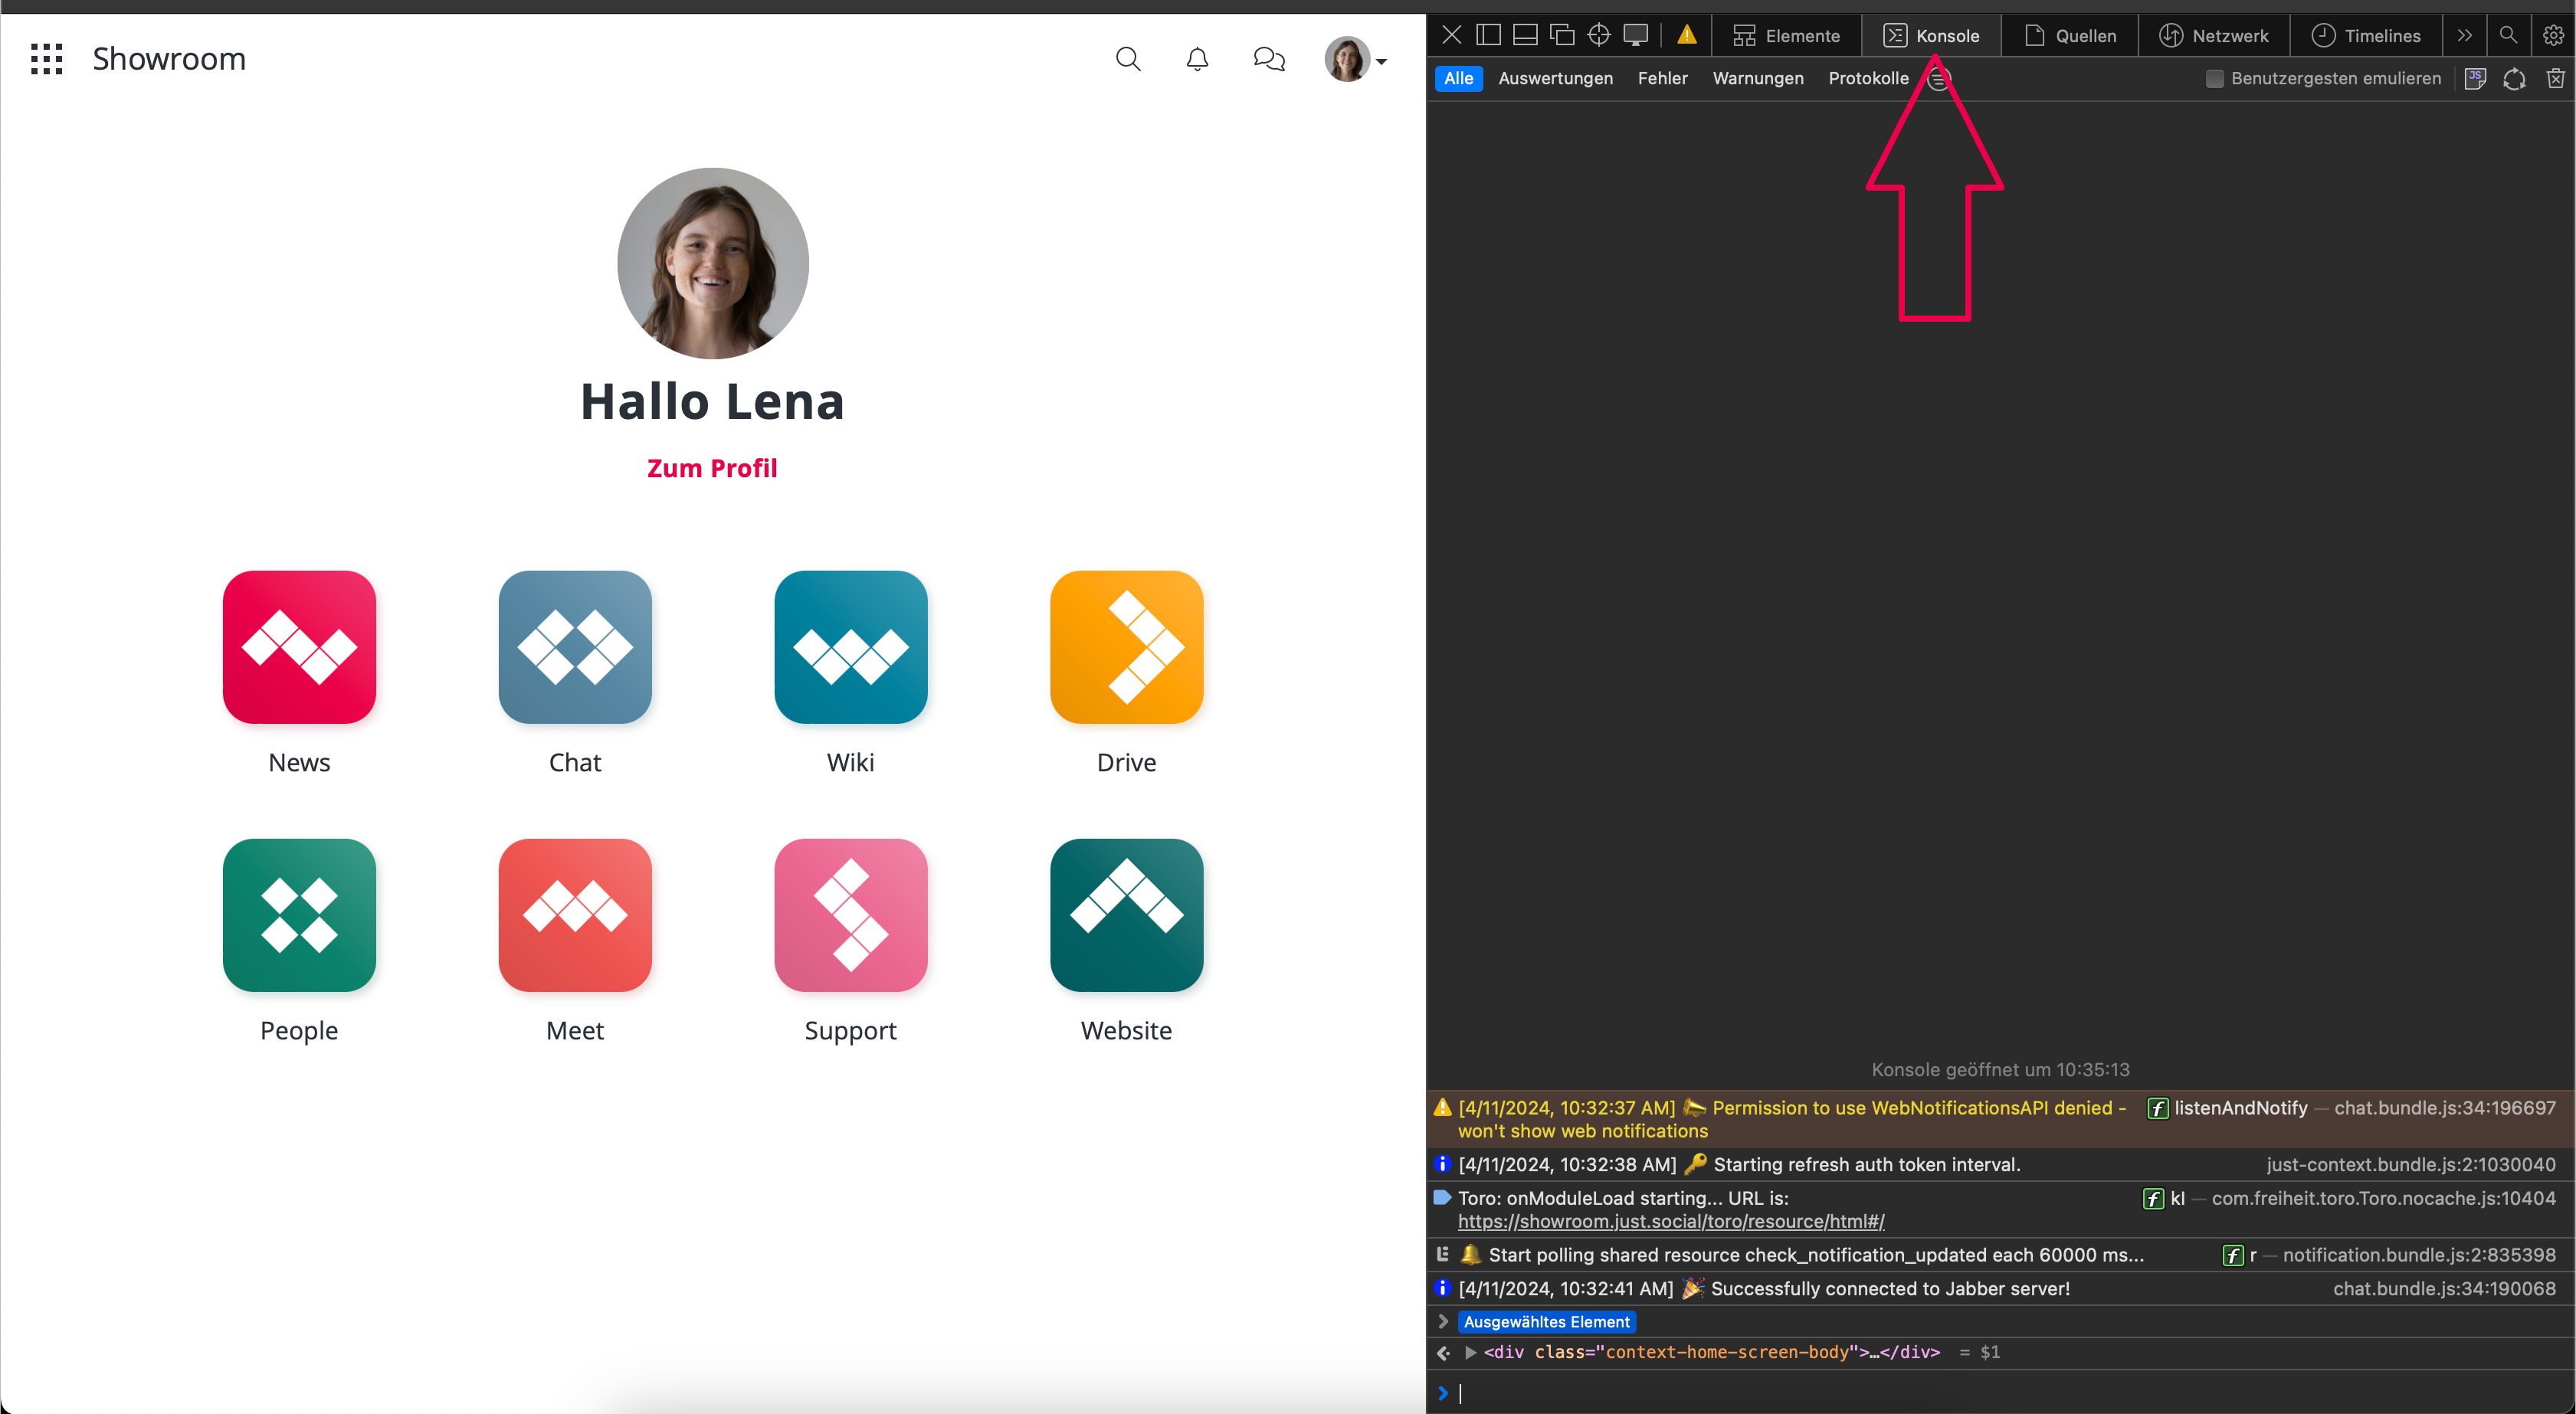The height and width of the screenshot is (1414, 2576).
Task: Open the Support app tile
Action: click(851, 915)
